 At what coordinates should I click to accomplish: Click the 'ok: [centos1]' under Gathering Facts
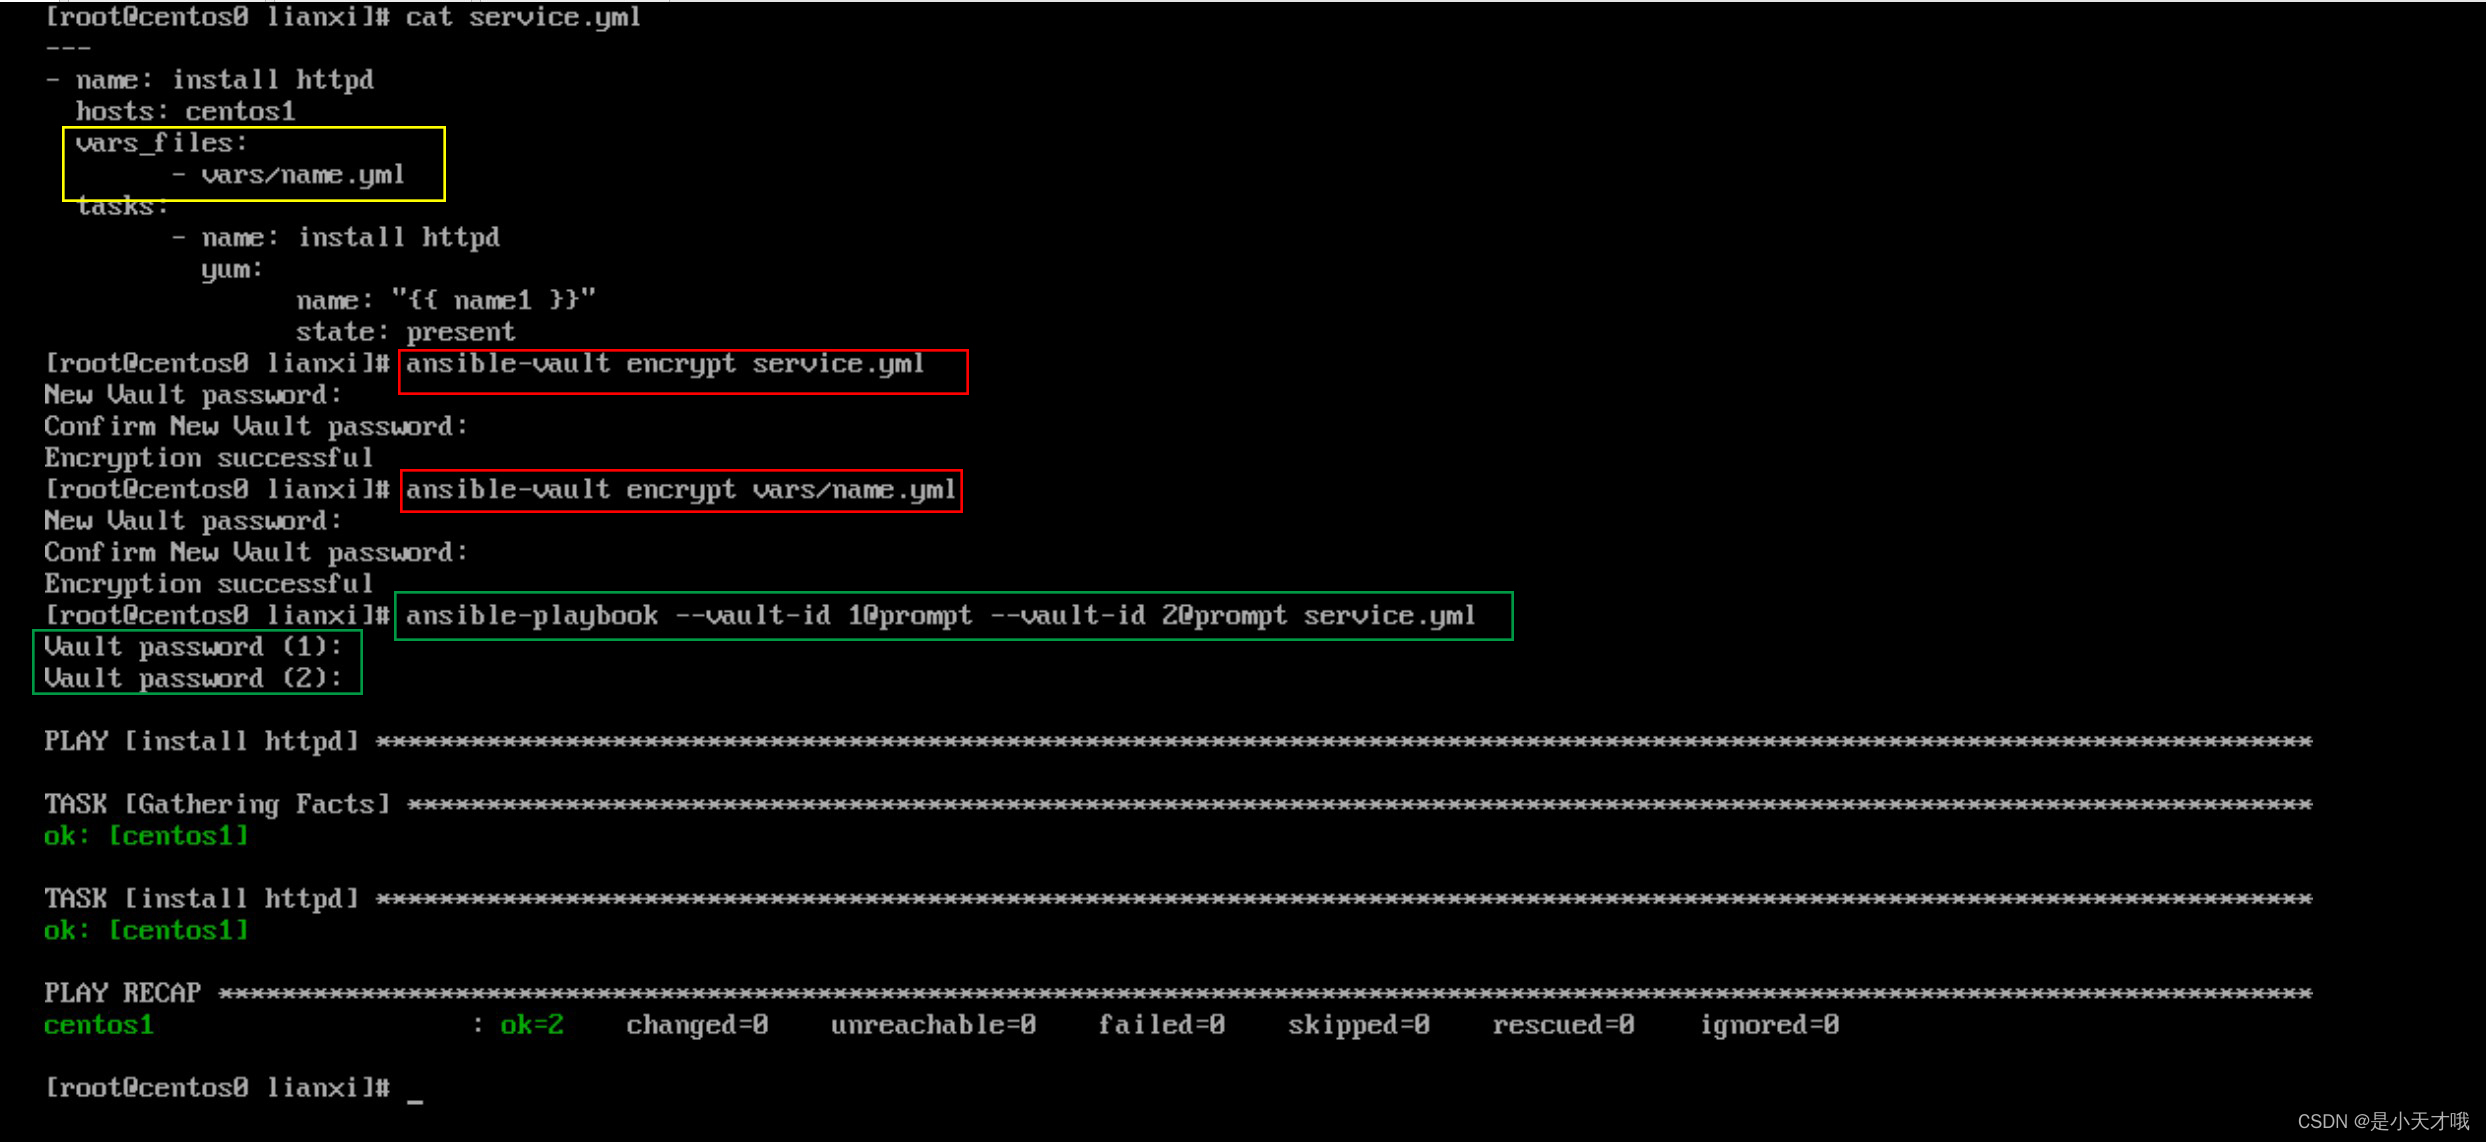[x=146, y=836]
